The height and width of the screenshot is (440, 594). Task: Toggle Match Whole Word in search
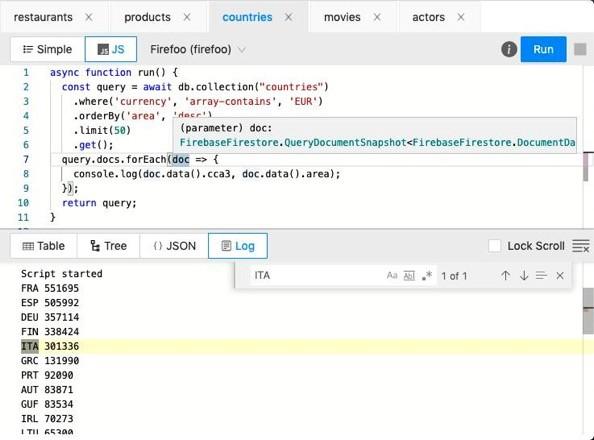pyautogui.click(x=409, y=276)
